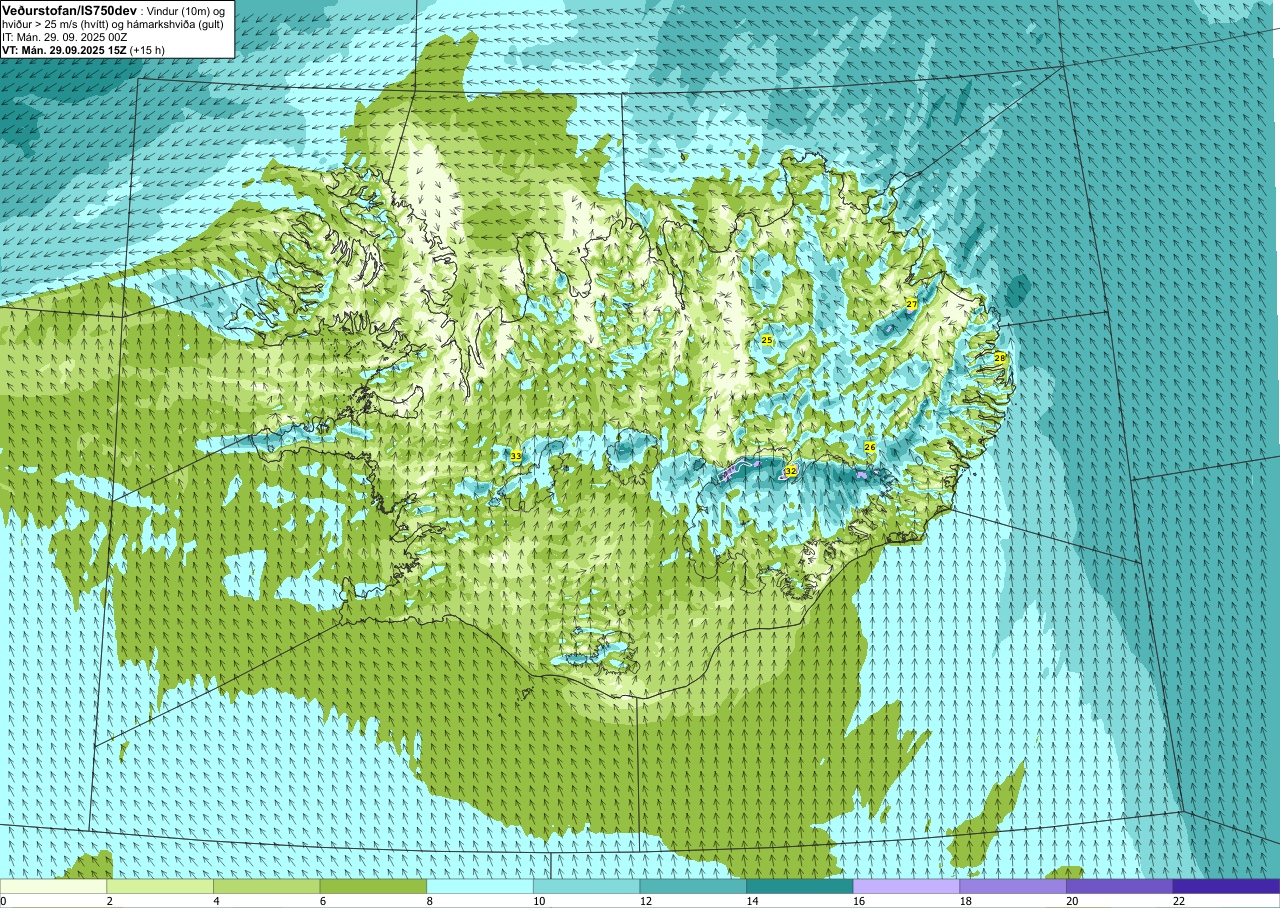
Task: Click the darker green 6–8 legend swatch
Action: click(x=373, y=886)
